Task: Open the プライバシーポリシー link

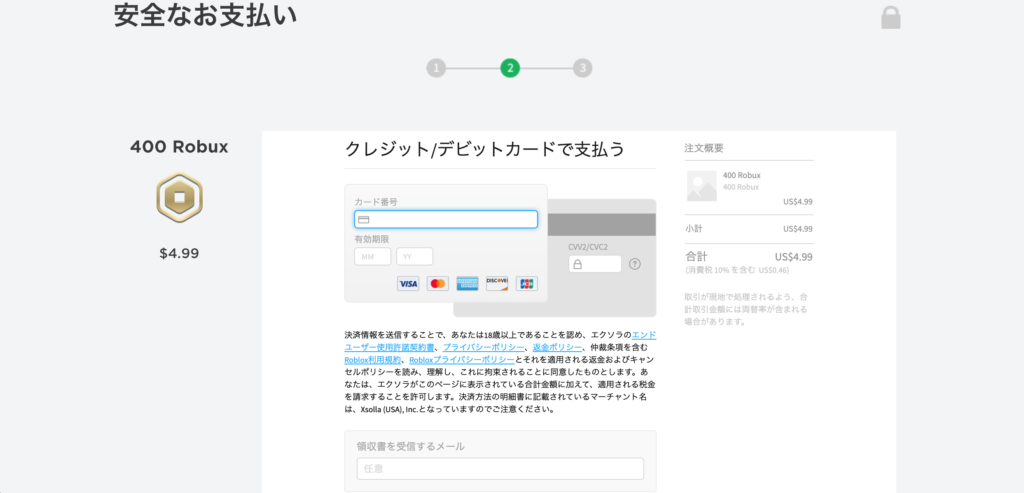Action: pyautogui.click(x=483, y=347)
